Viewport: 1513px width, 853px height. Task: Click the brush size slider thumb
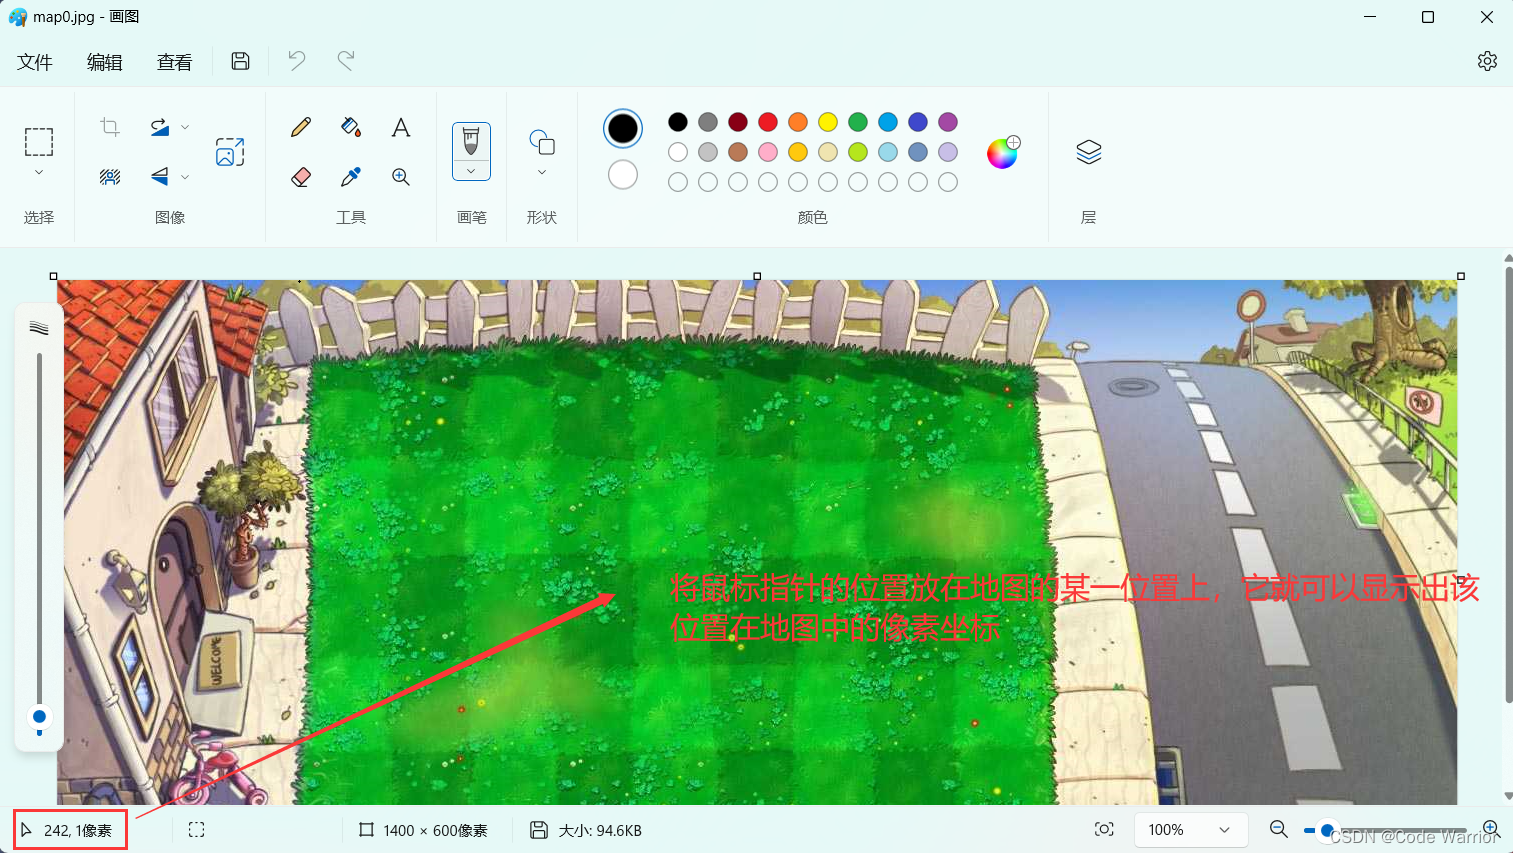click(39, 717)
